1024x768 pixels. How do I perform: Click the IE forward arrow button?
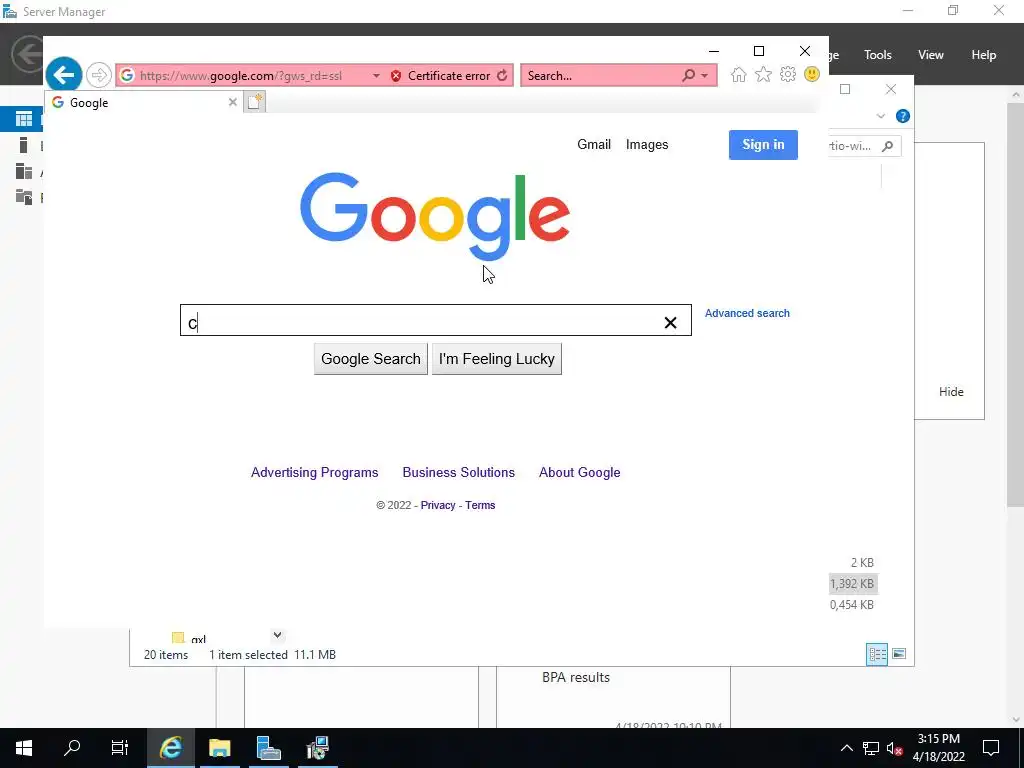click(99, 75)
